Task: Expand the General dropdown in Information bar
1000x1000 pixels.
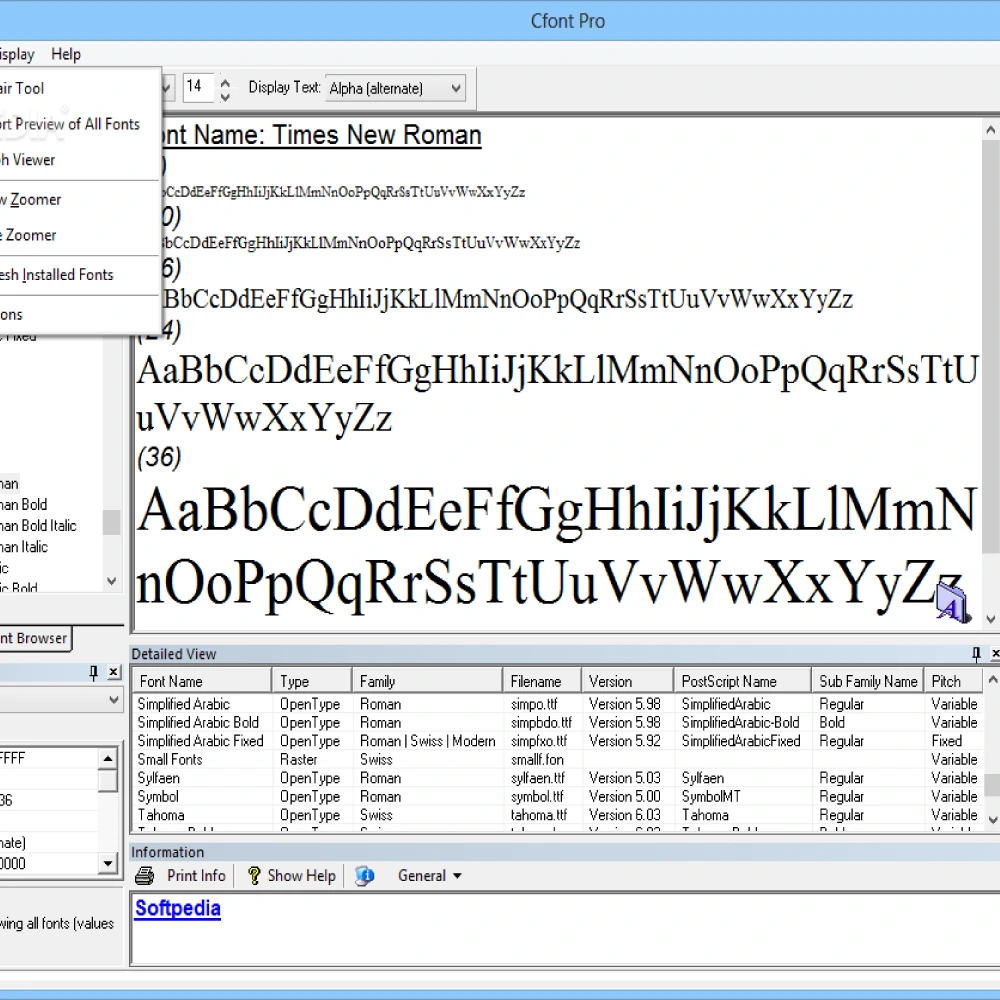Action: tap(429, 876)
